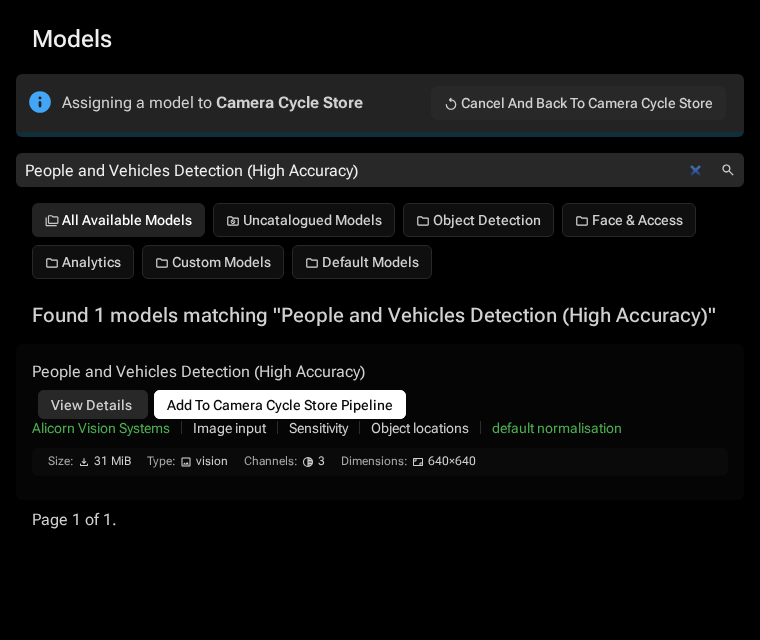Click the 31 MiB size value
The height and width of the screenshot is (640, 760).
[112, 461]
